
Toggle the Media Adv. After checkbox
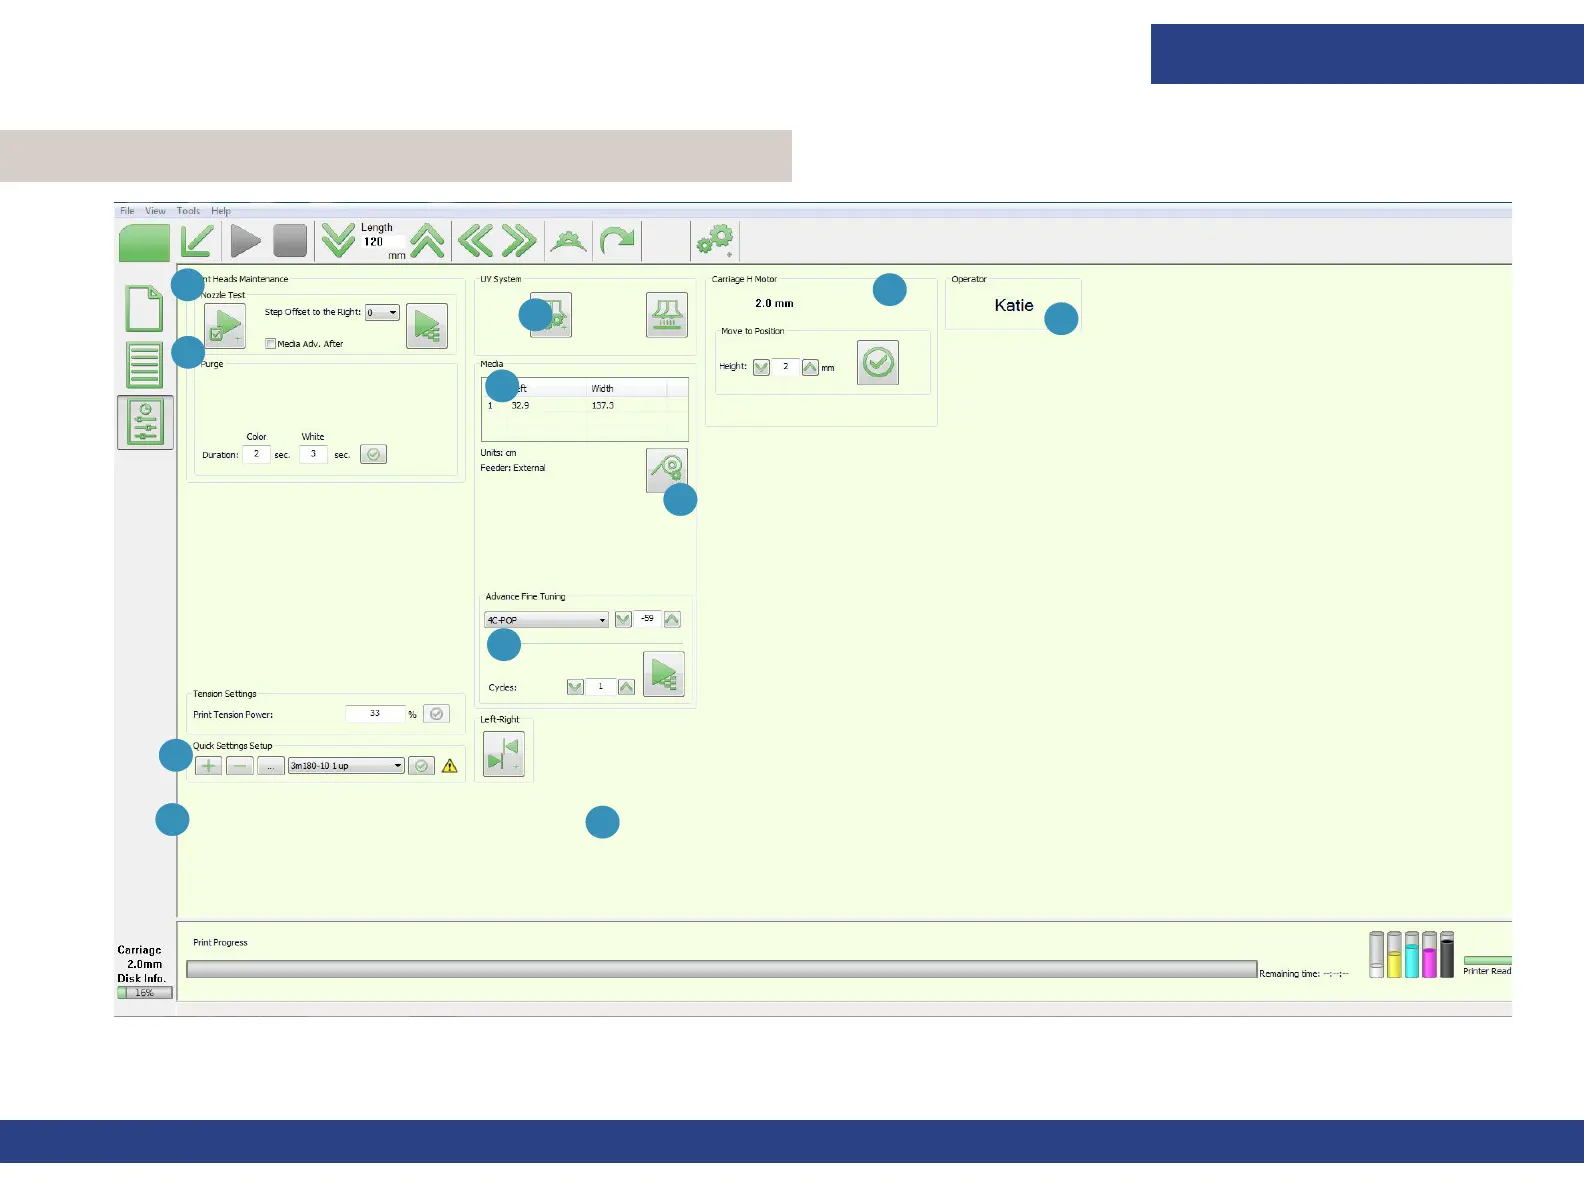(x=270, y=343)
